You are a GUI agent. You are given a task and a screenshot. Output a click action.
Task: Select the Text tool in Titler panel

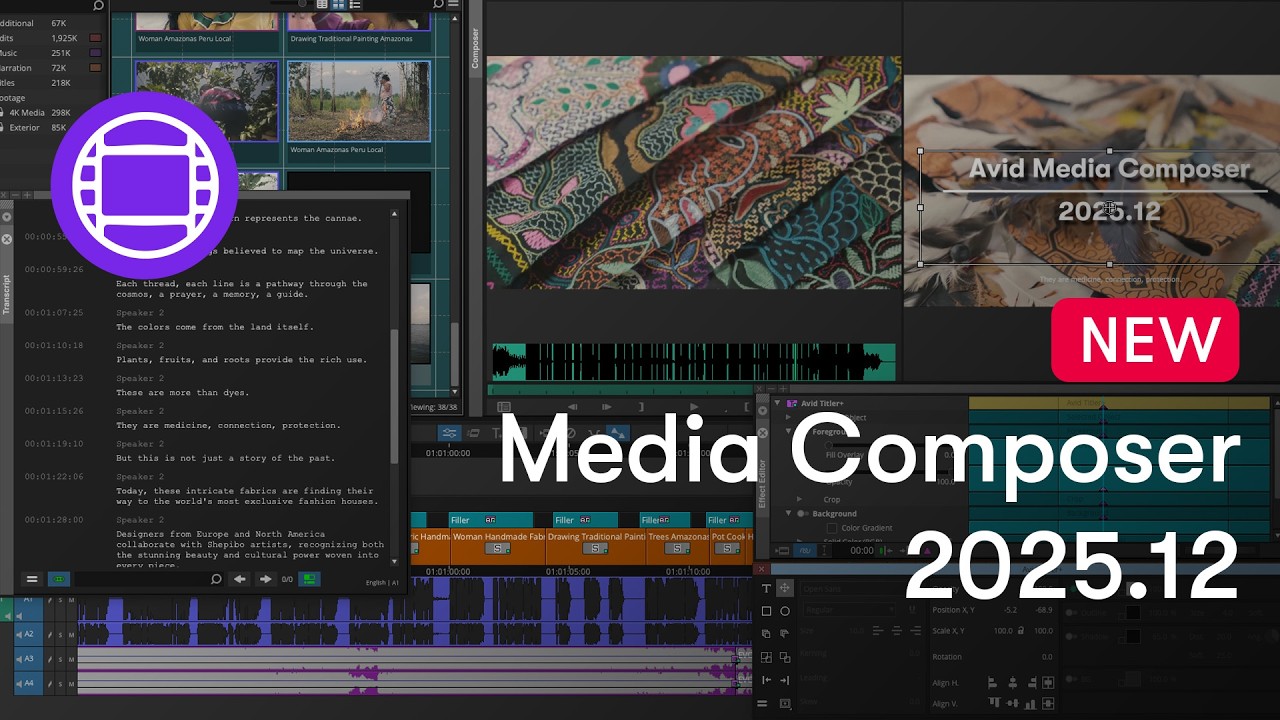(767, 588)
